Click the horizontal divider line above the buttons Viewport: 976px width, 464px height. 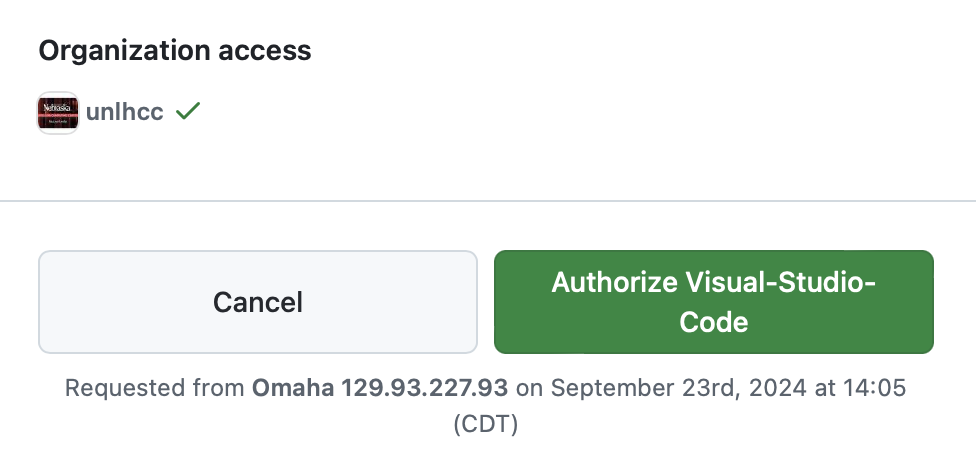488,201
